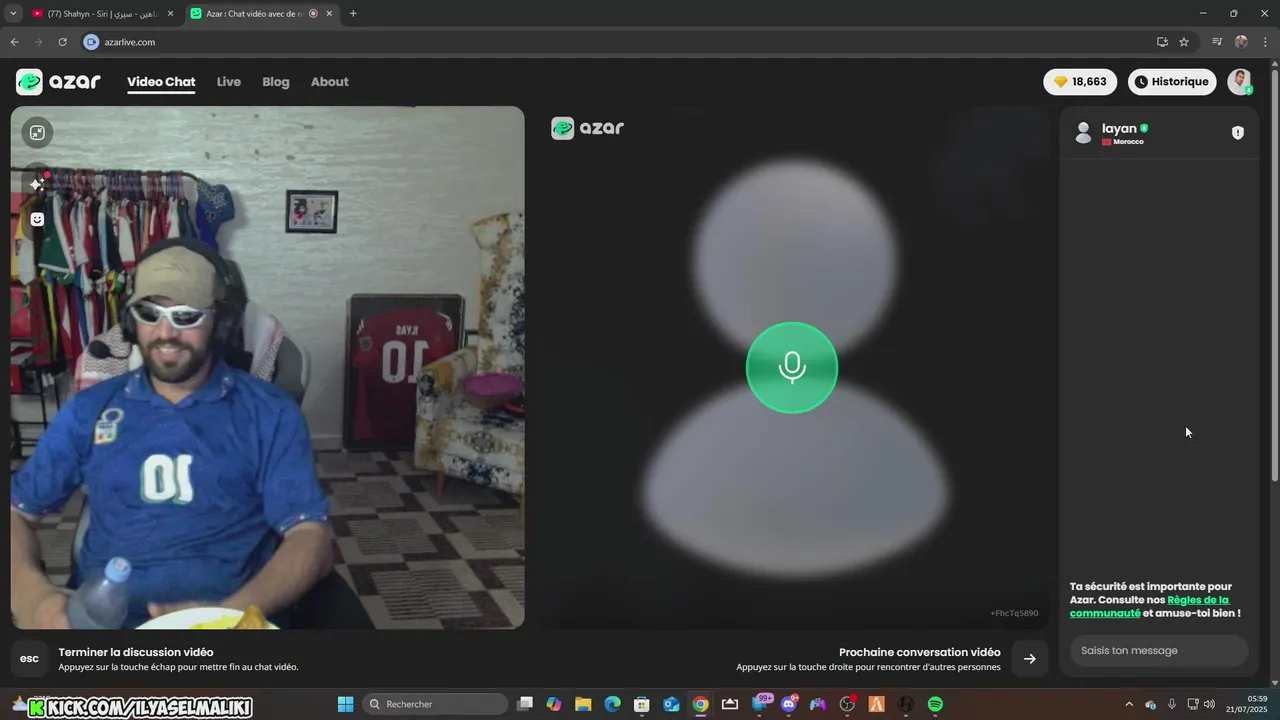1280x720 pixels.
Task: Click the system tray microphone icon
Action: 1172,704
